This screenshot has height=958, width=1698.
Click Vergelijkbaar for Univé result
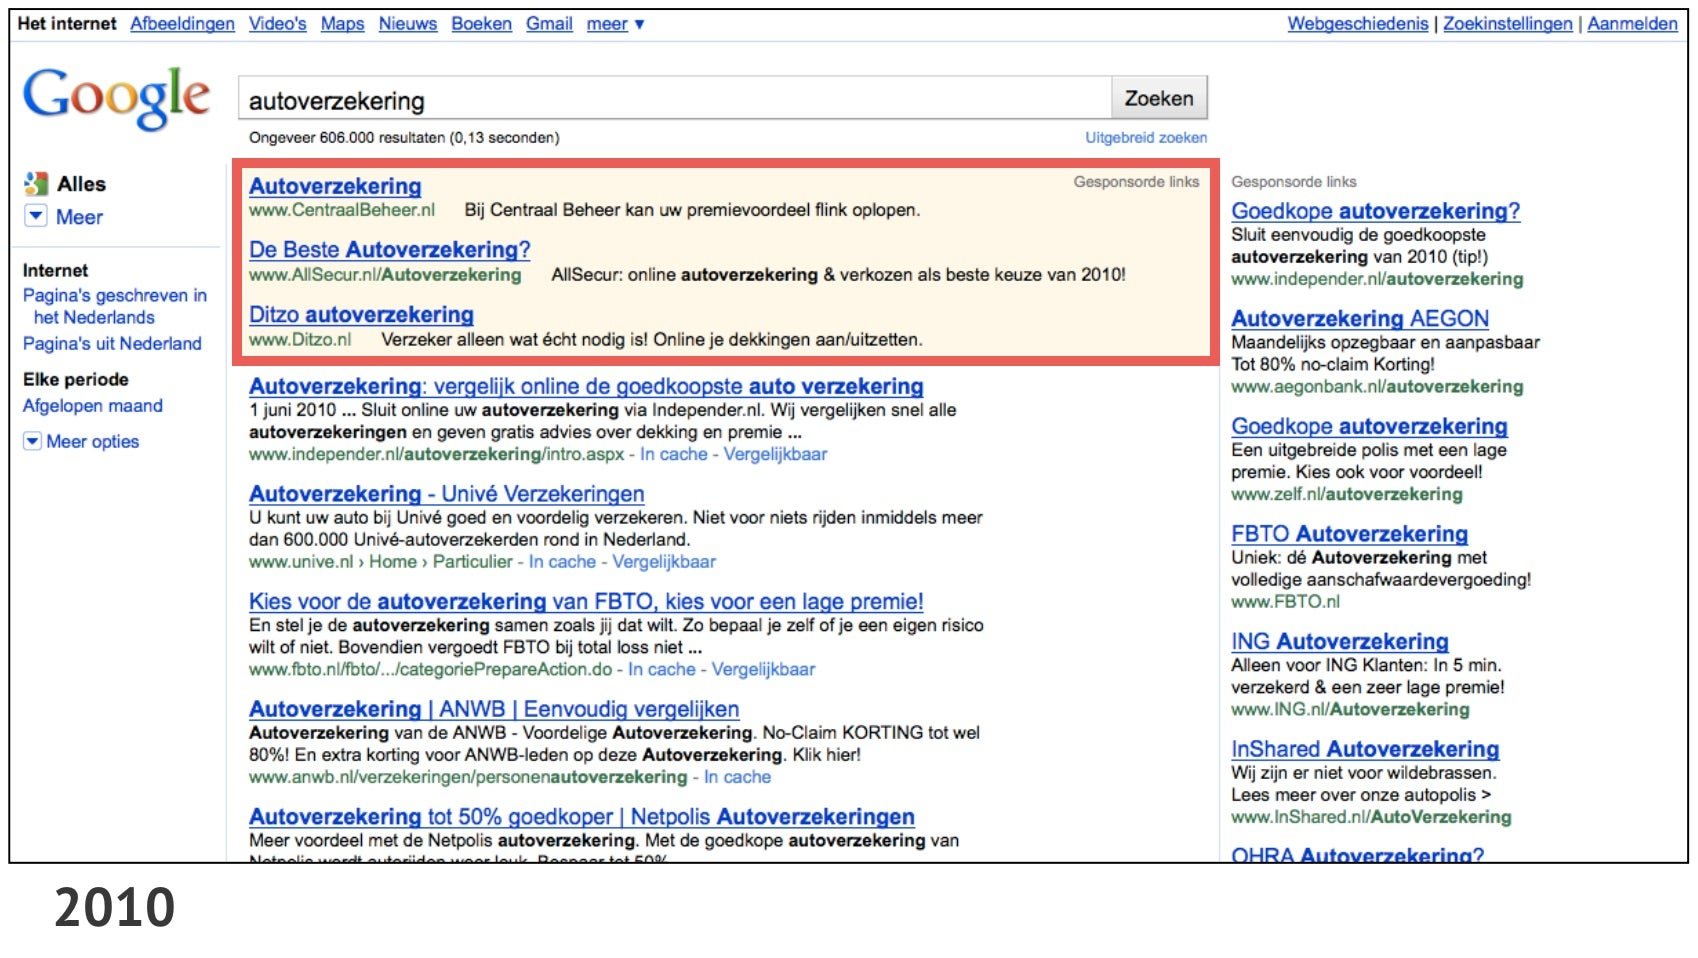(x=664, y=562)
